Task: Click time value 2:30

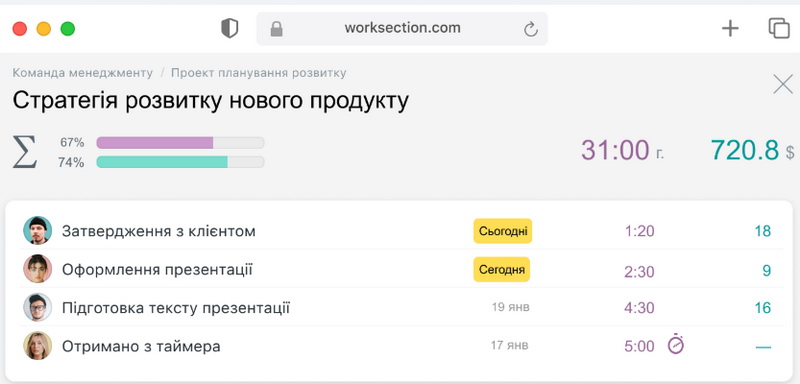Action: 639,271
